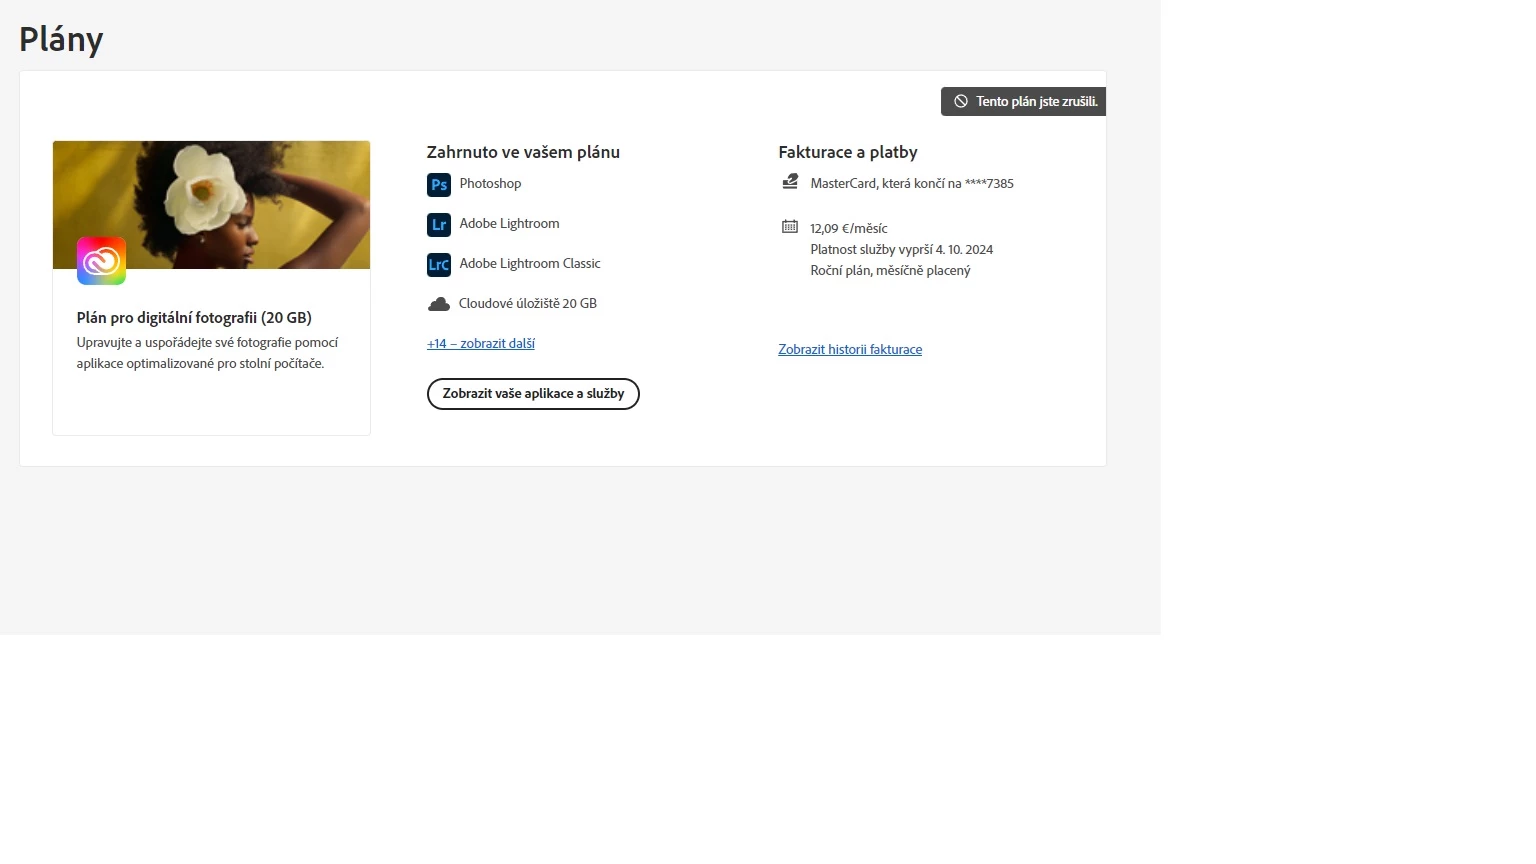Click the MasterCard payment method icon
Image resolution: width=1536 pixels, height=864 pixels.
point(790,181)
